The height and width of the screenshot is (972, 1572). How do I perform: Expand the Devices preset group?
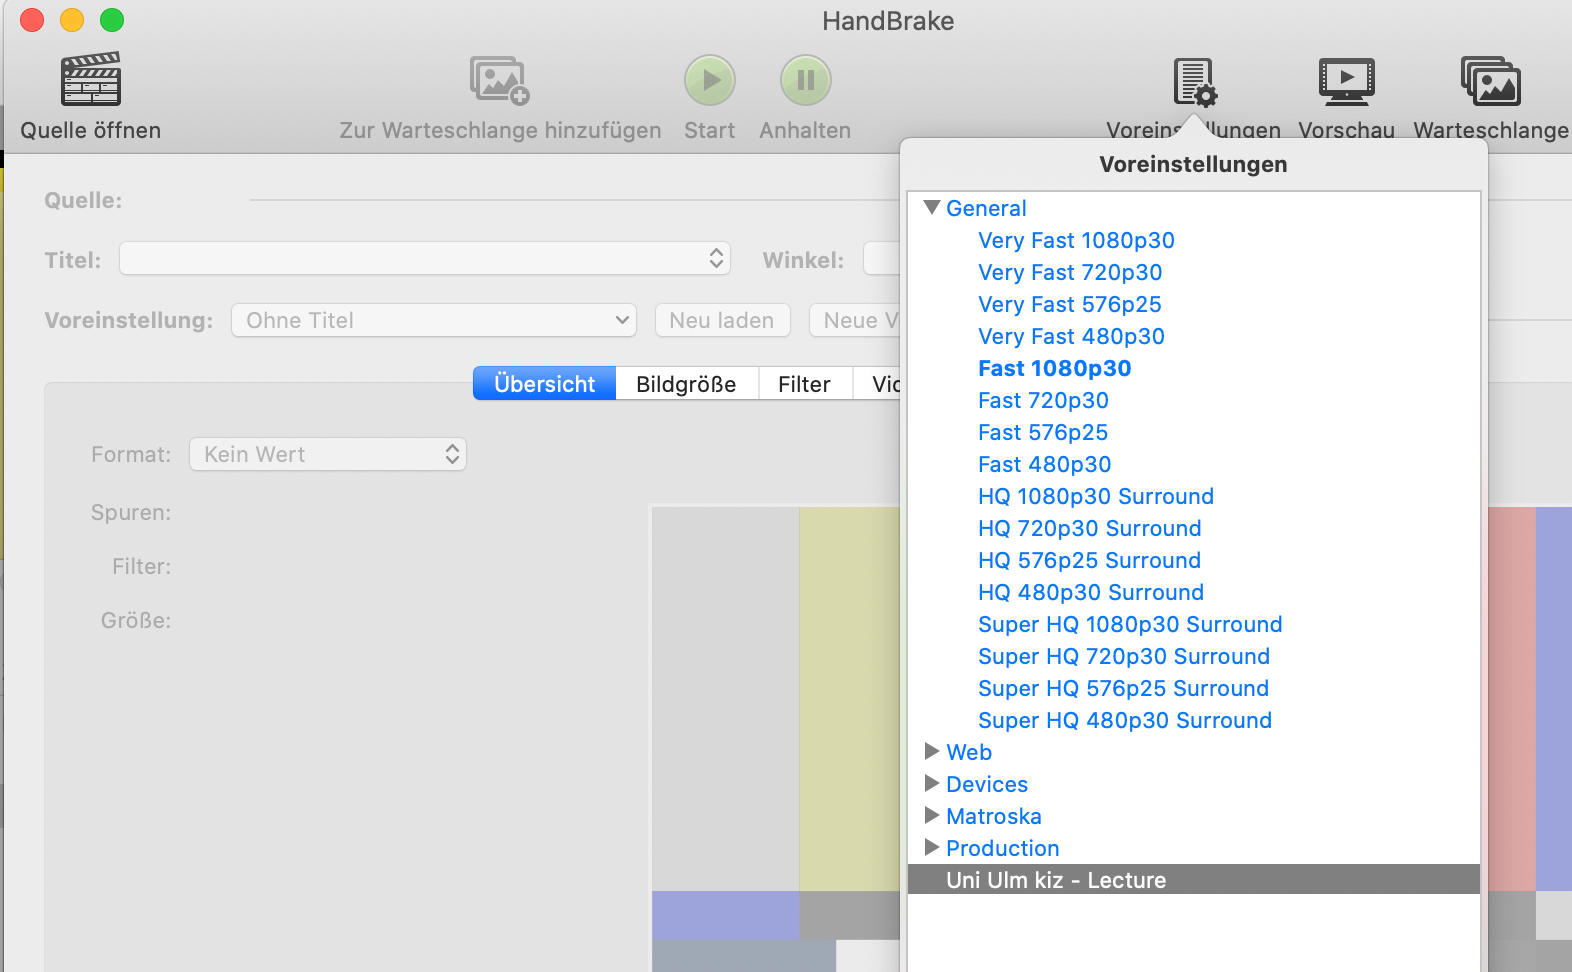pyautogui.click(x=932, y=783)
